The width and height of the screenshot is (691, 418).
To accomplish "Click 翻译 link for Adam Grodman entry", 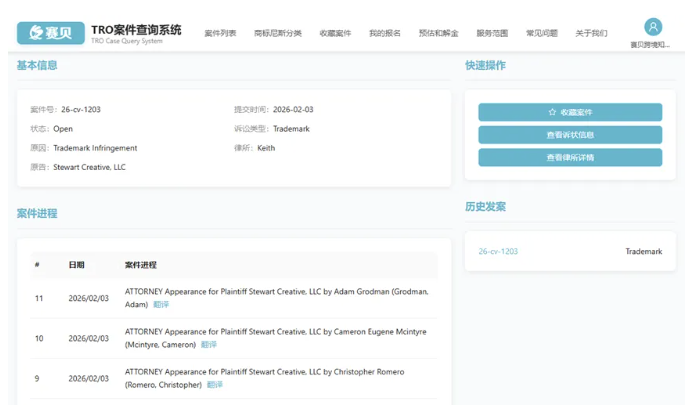I will [x=161, y=305].
